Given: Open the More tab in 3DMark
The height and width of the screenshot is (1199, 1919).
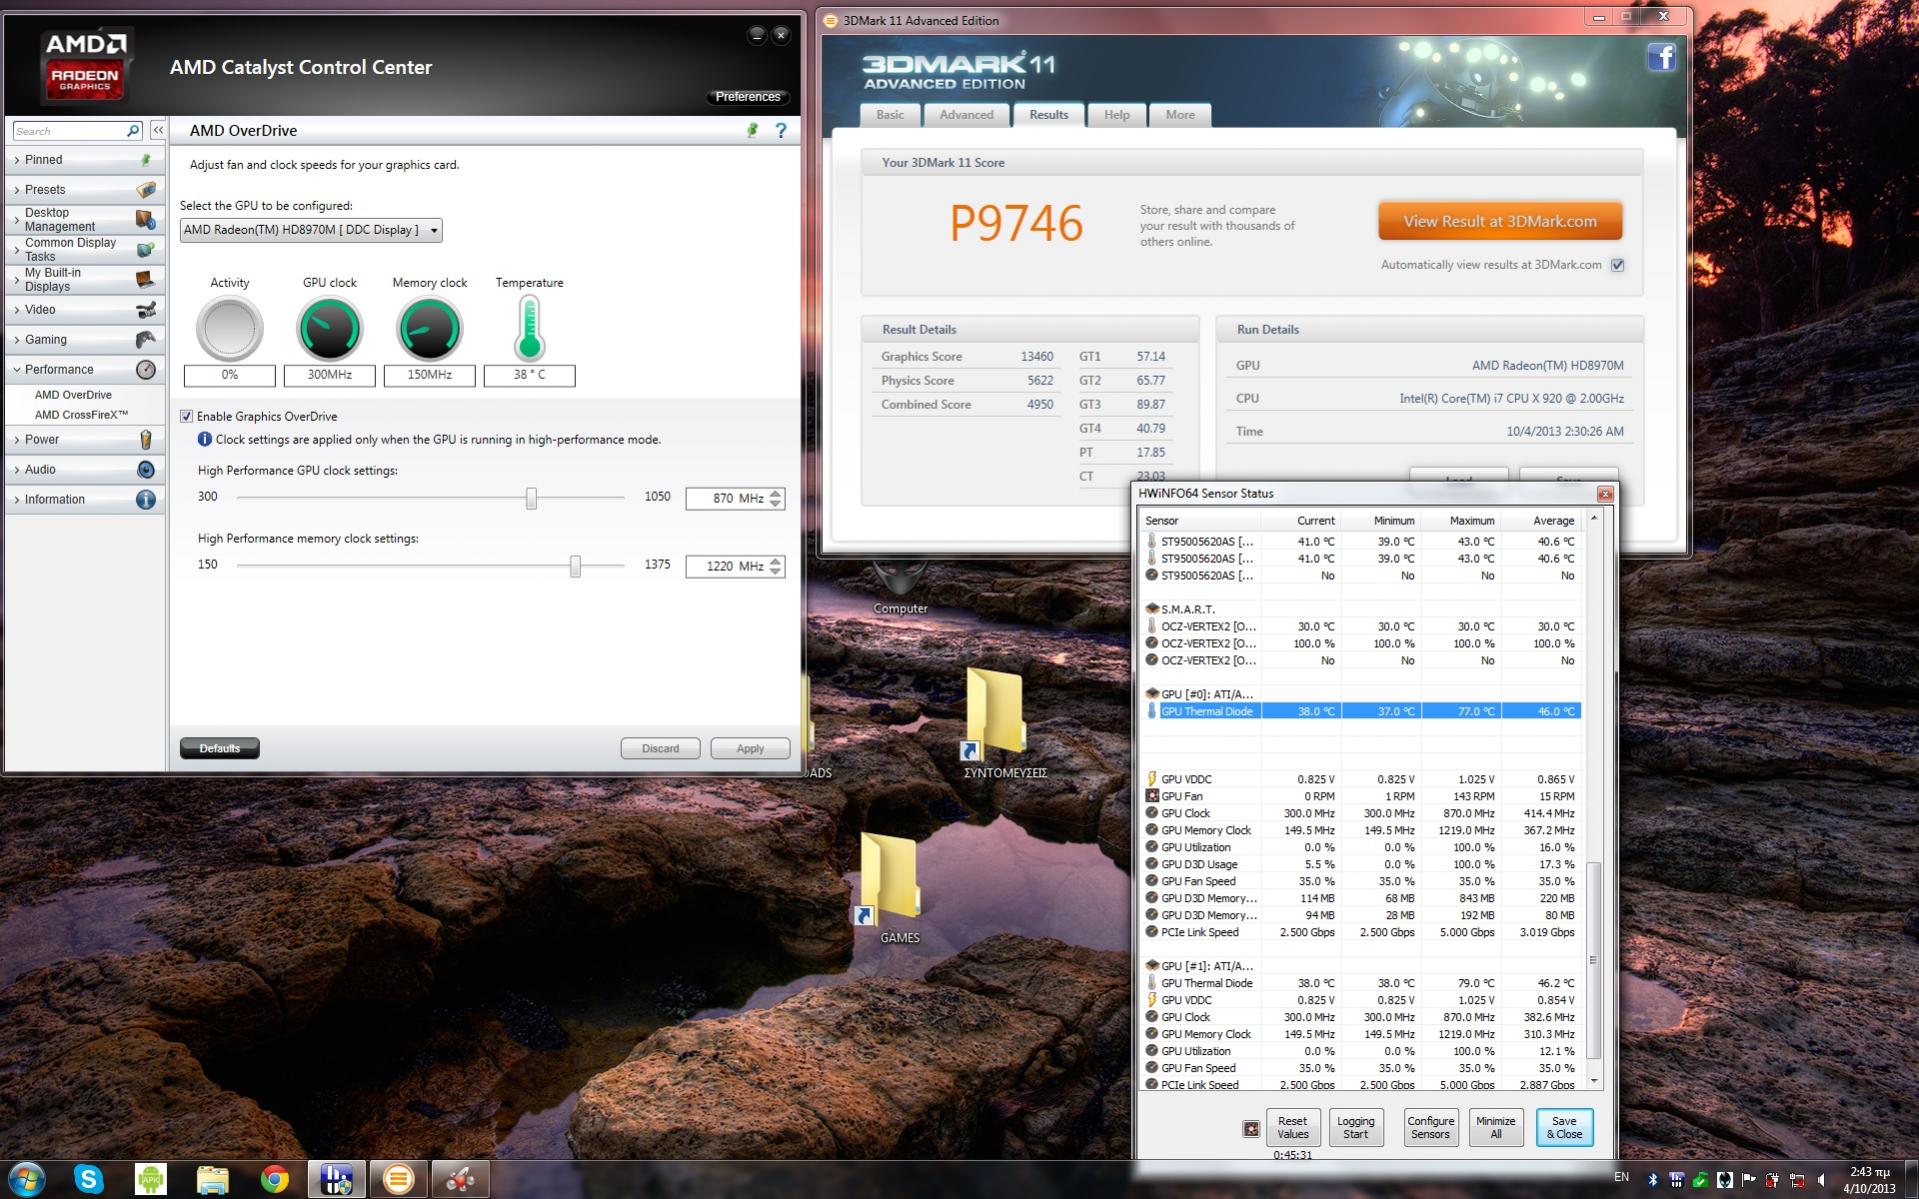Looking at the screenshot, I should tap(1180, 115).
